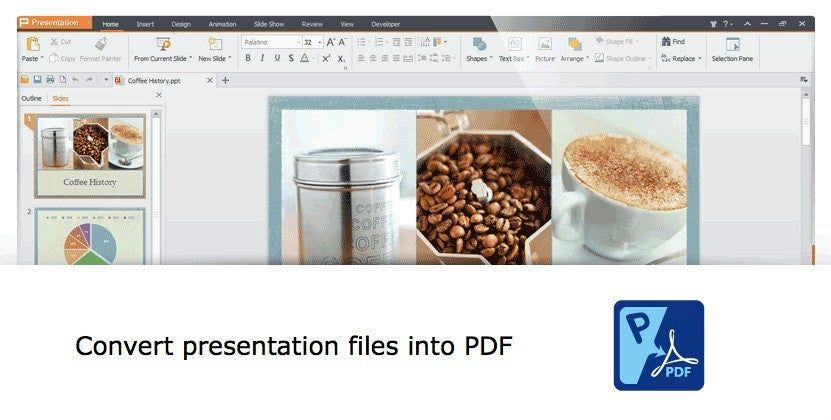Select the Format Painter tool
This screenshot has height=420, width=831.
[x=101, y=44]
